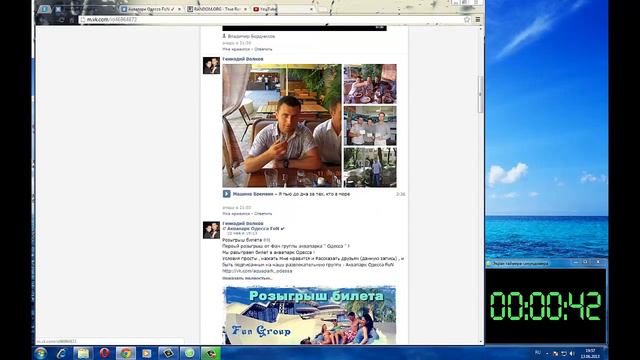Open Геннадий Волков's name on the photo post

[243, 59]
